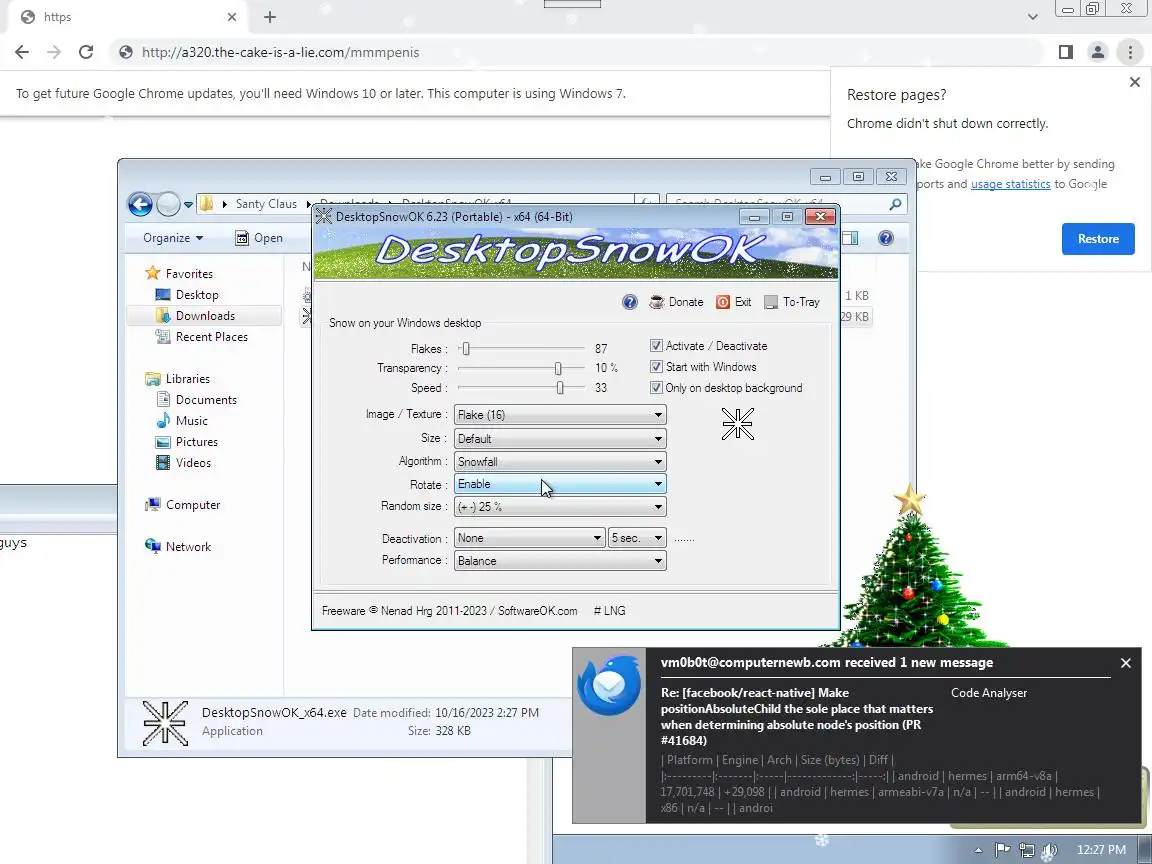
Task: Open Music library in sidebar
Action: point(191,421)
